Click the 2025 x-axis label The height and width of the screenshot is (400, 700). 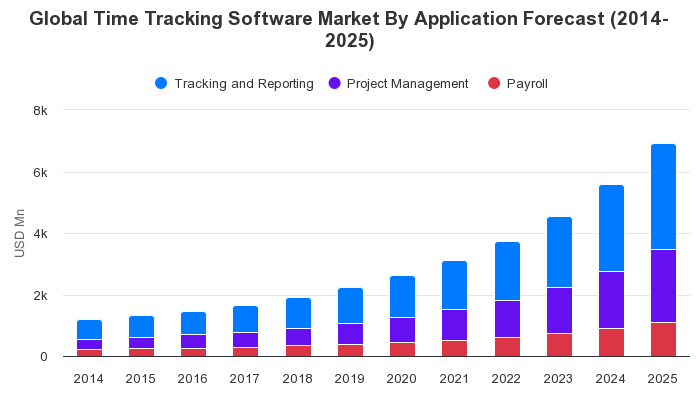coord(662,379)
